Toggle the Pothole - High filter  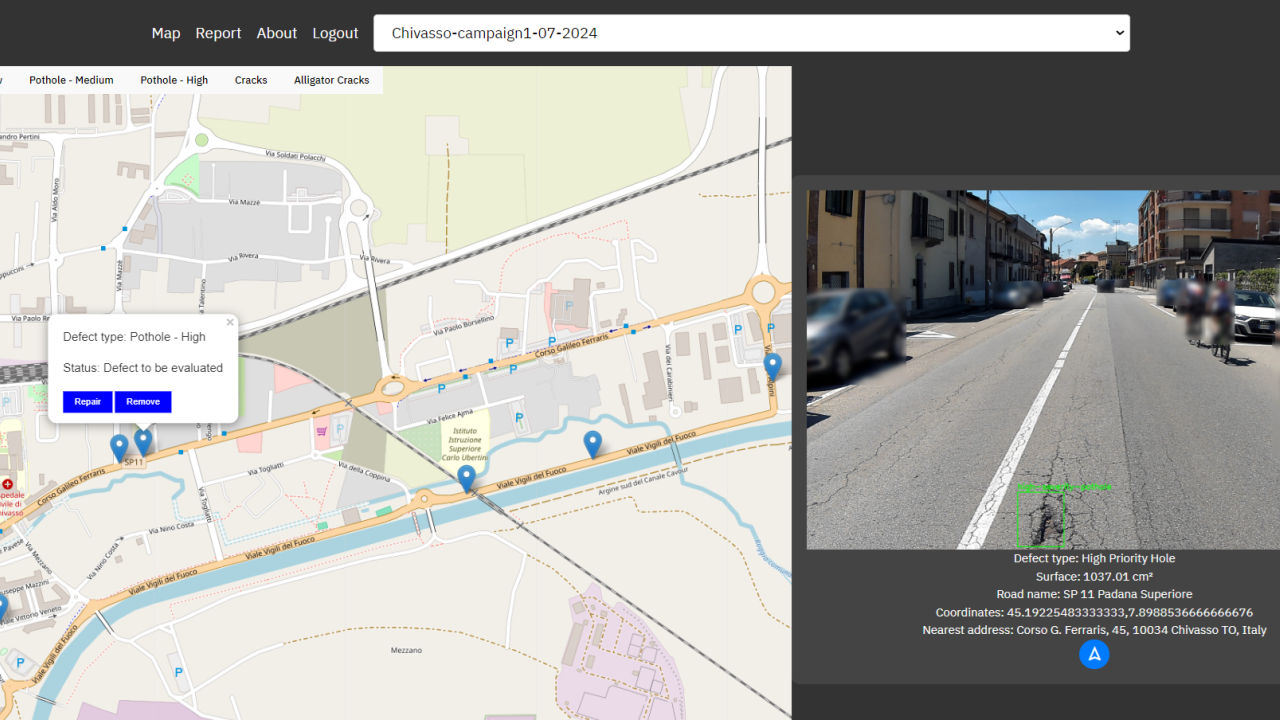(174, 80)
